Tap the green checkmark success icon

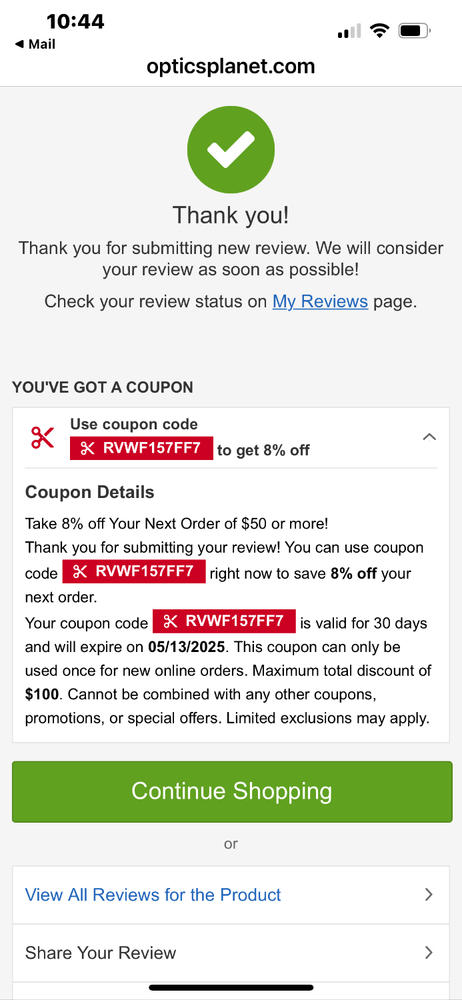click(230, 149)
